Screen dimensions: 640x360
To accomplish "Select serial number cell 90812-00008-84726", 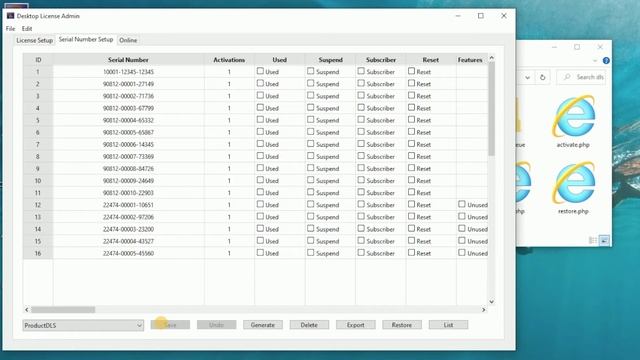I will click(128, 169).
